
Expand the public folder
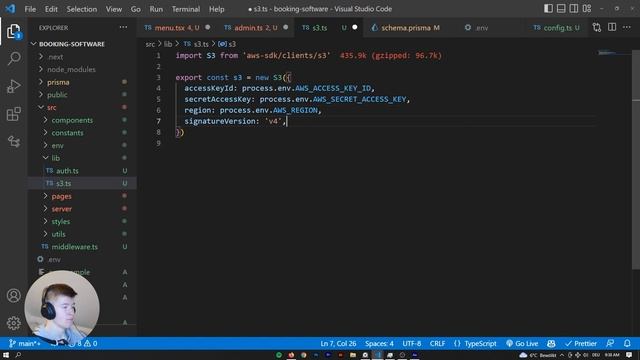pyautogui.click(x=57, y=95)
